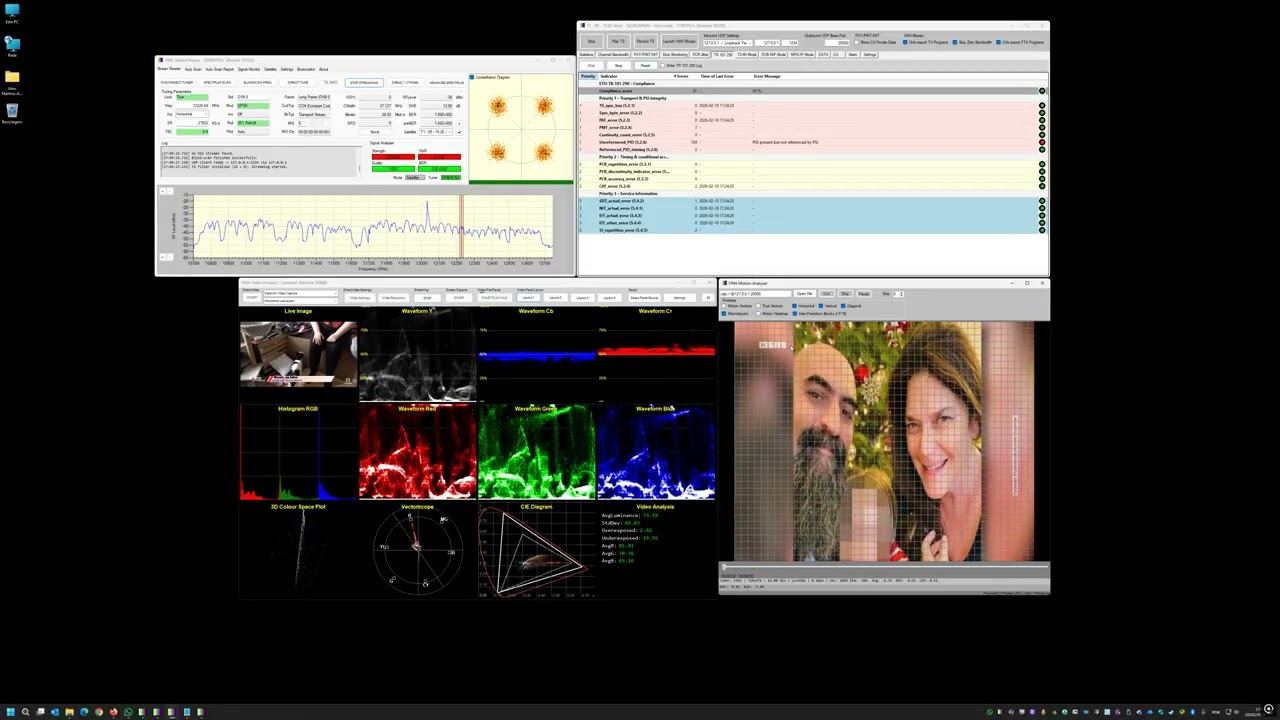Open the Pol Horizontal dropdown
This screenshot has height=720, width=1280.
tap(191, 114)
